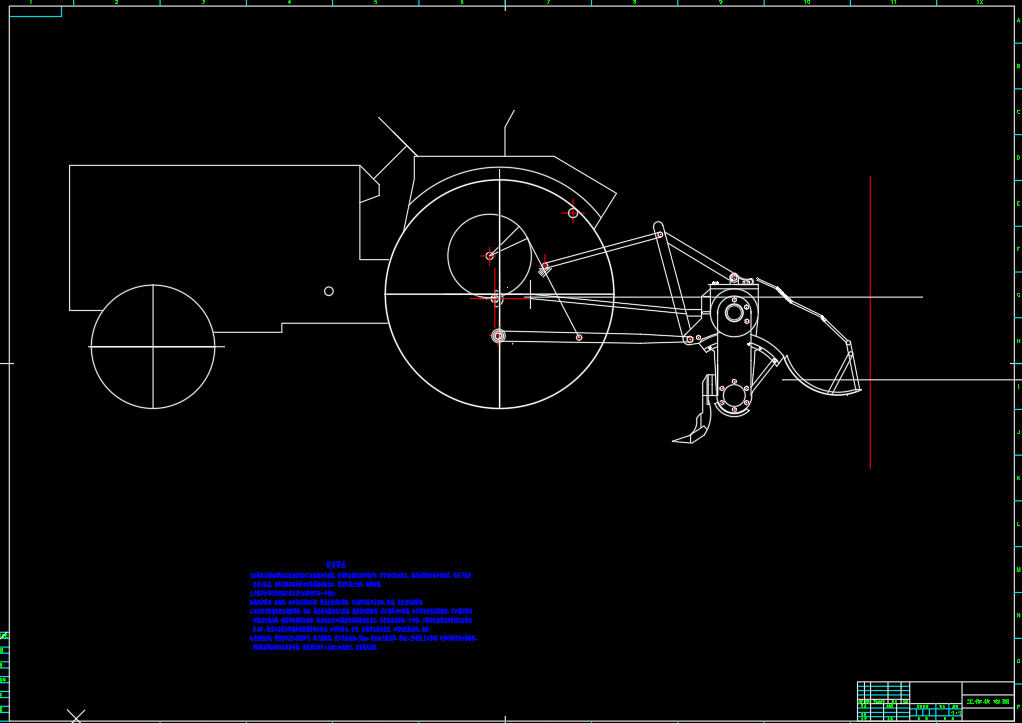The width and height of the screenshot is (1022, 723).
Task: Click the blue heading above the notes paragraph
Action: click(336, 565)
